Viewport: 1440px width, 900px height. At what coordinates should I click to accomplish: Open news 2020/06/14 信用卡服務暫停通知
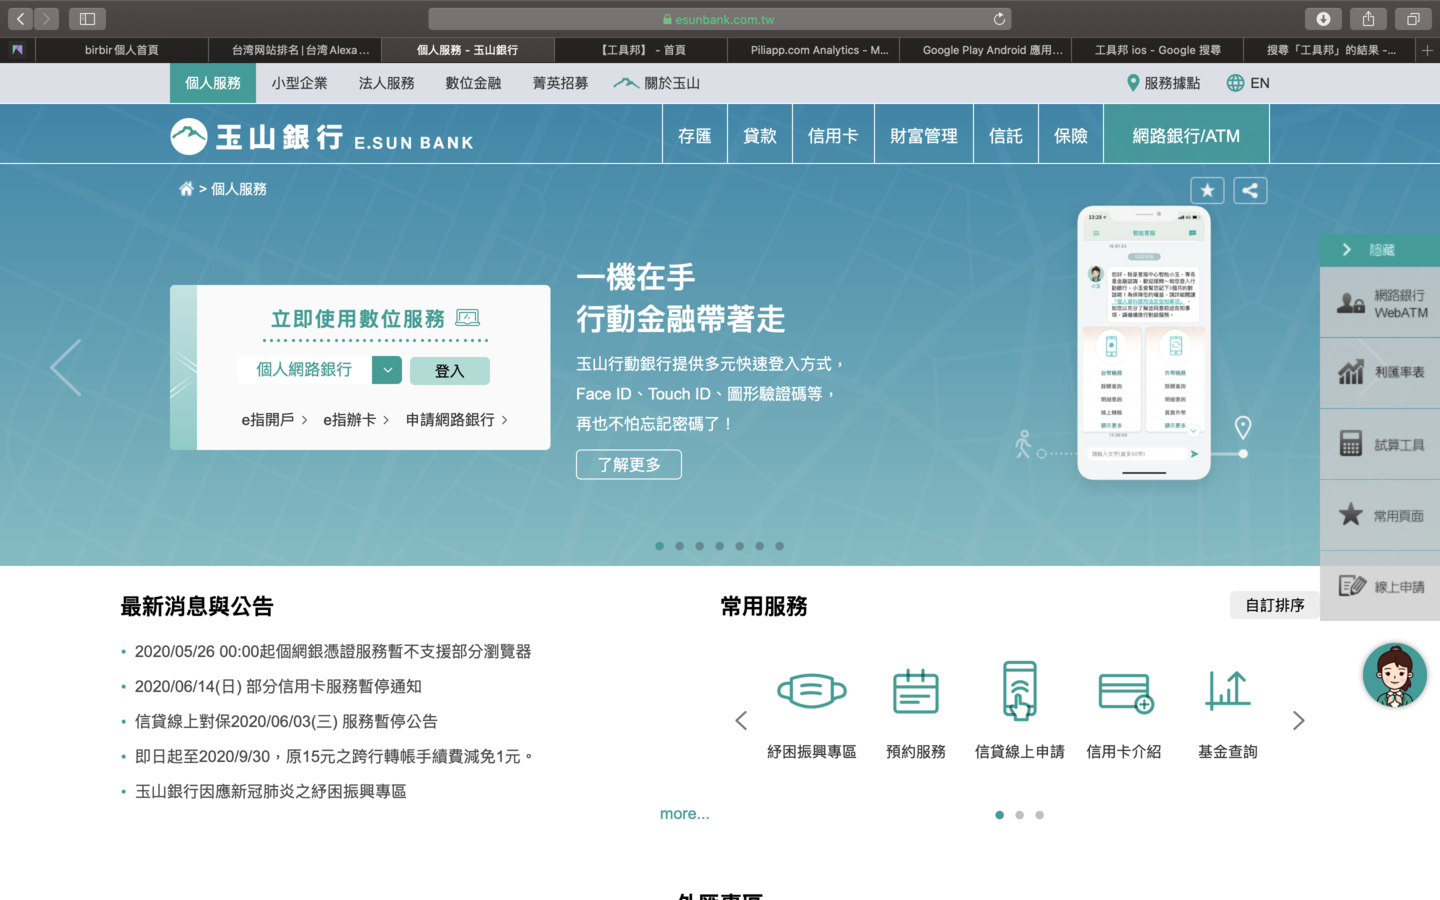point(278,686)
